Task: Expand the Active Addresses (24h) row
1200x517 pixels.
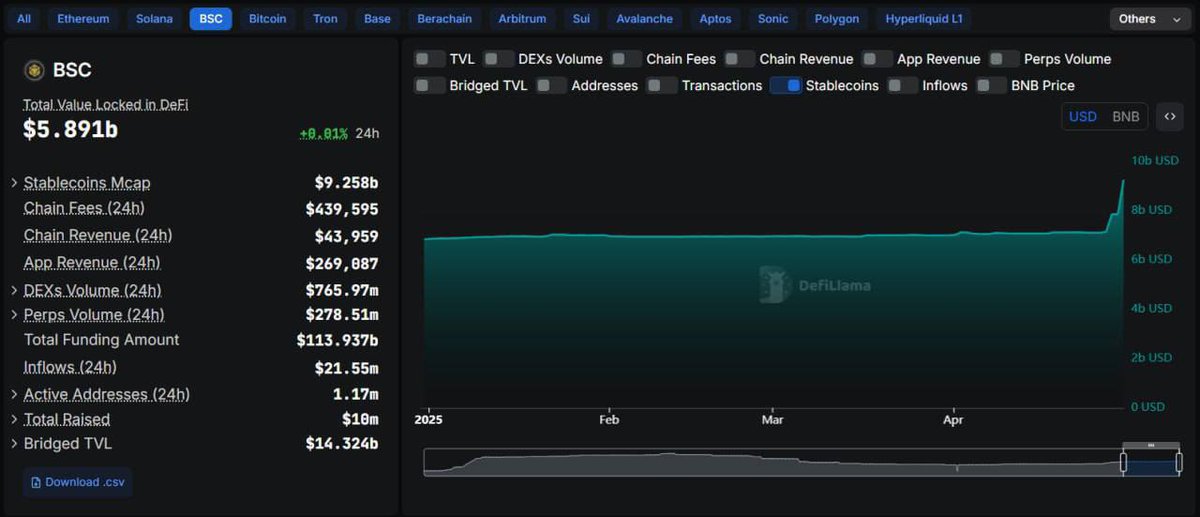Action: pyautogui.click(x=14, y=394)
